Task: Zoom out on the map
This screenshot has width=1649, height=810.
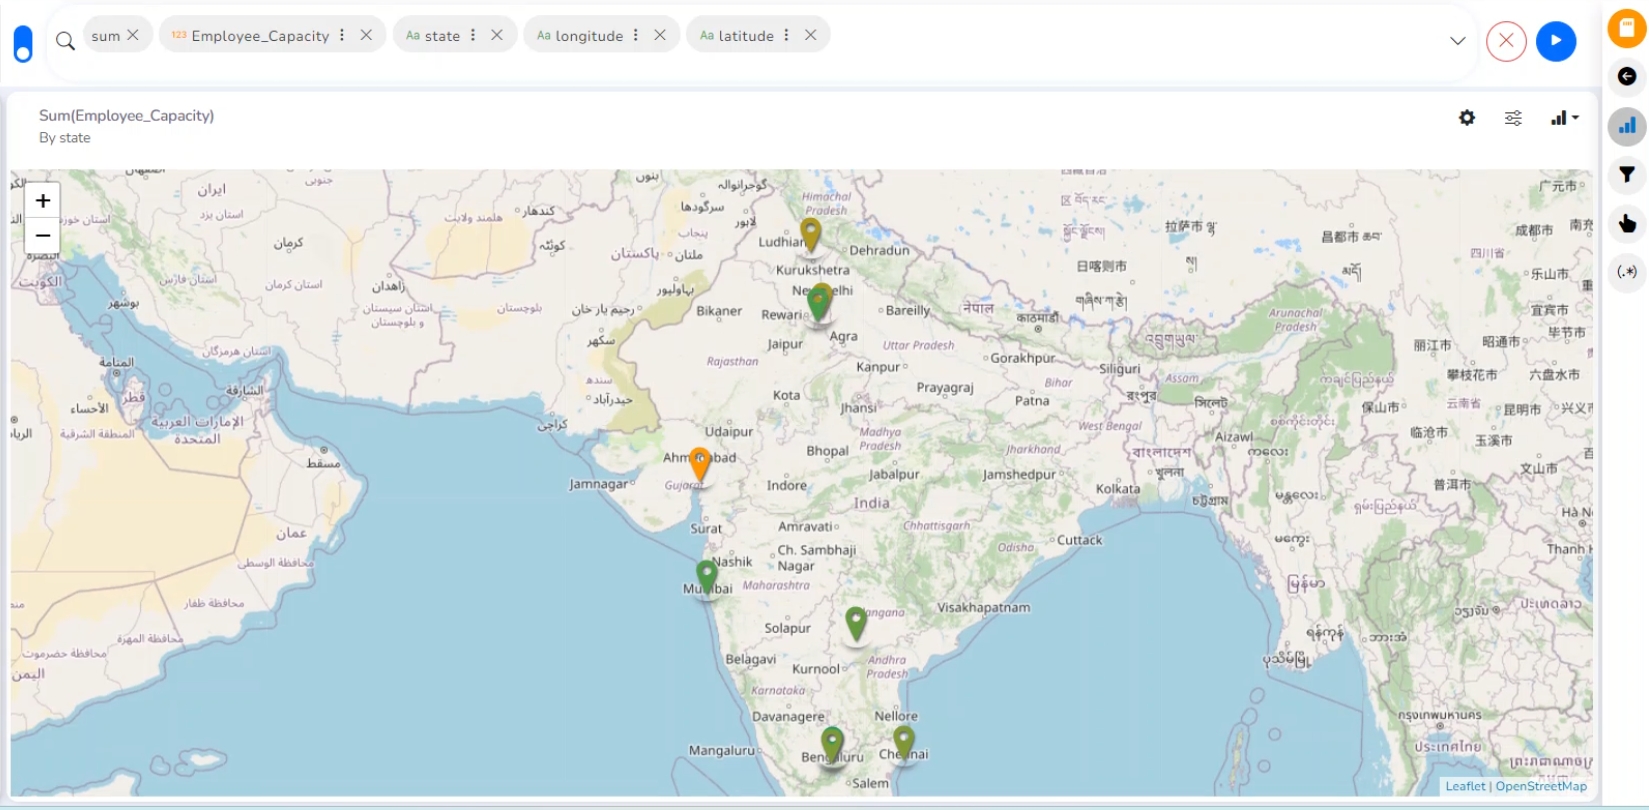Action: [43, 236]
